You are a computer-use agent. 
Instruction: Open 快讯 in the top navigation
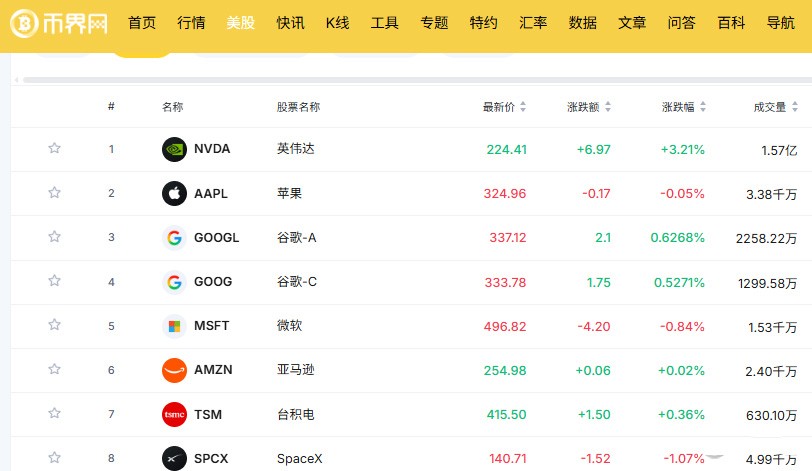click(x=291, y=23)
